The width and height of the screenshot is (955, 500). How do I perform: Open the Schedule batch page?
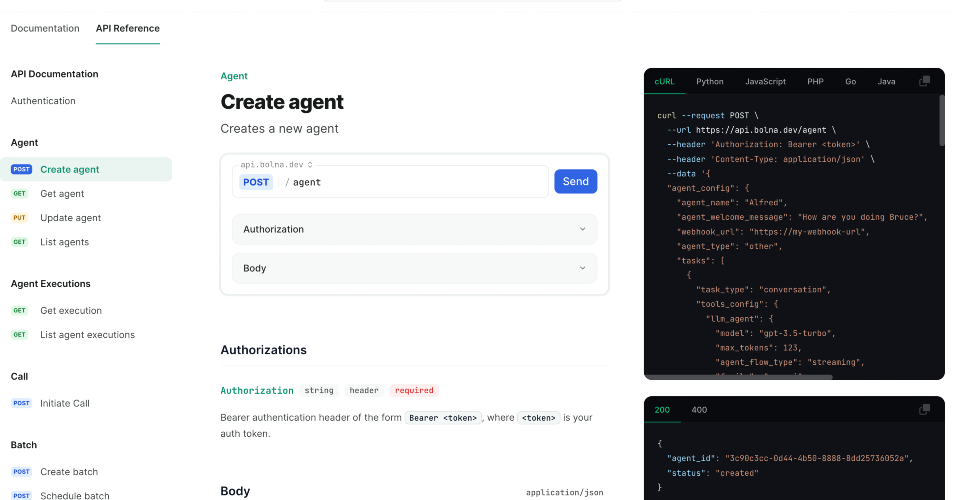coord(75,496)
